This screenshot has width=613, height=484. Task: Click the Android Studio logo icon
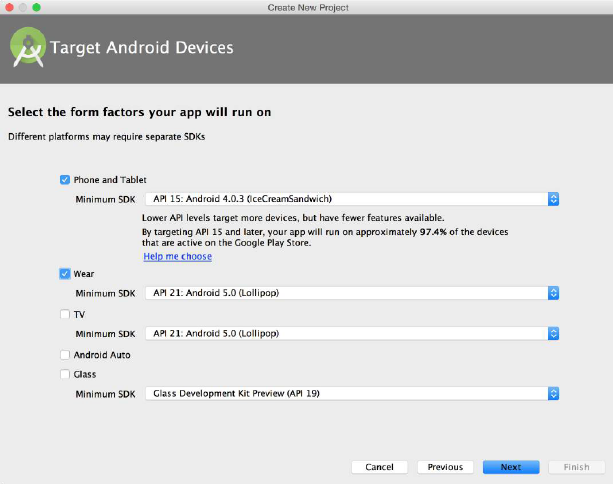point(27,47)
